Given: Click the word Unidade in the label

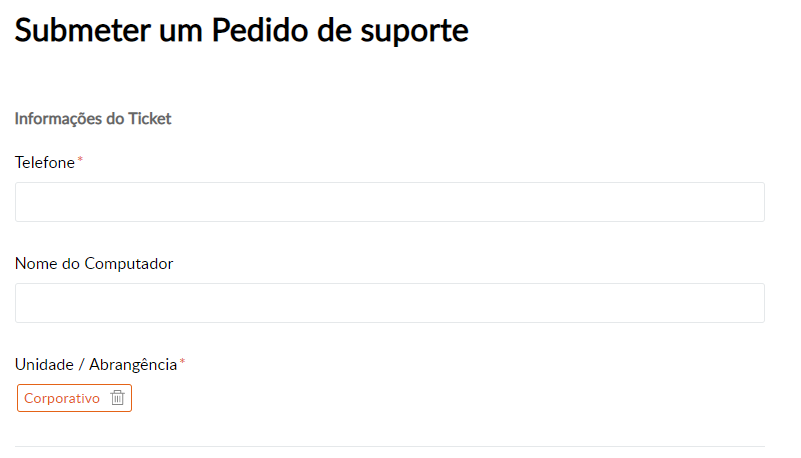Looking at the screenshot, I should pyautogui.click(x=43, y=364).
